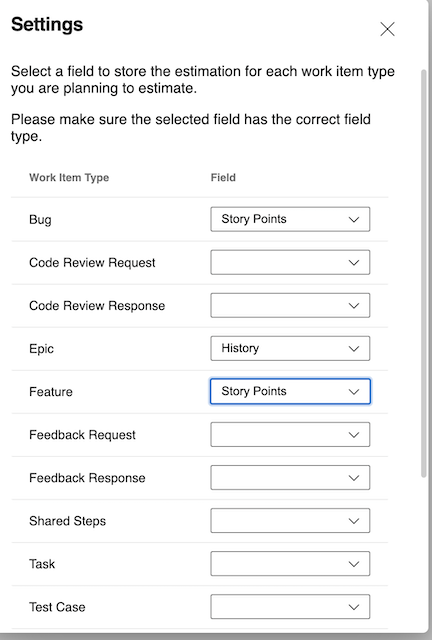Viewport: 432px width, 640px height.
Task: Open the Epic field dropdown showing History
Action: click(290, 349)
